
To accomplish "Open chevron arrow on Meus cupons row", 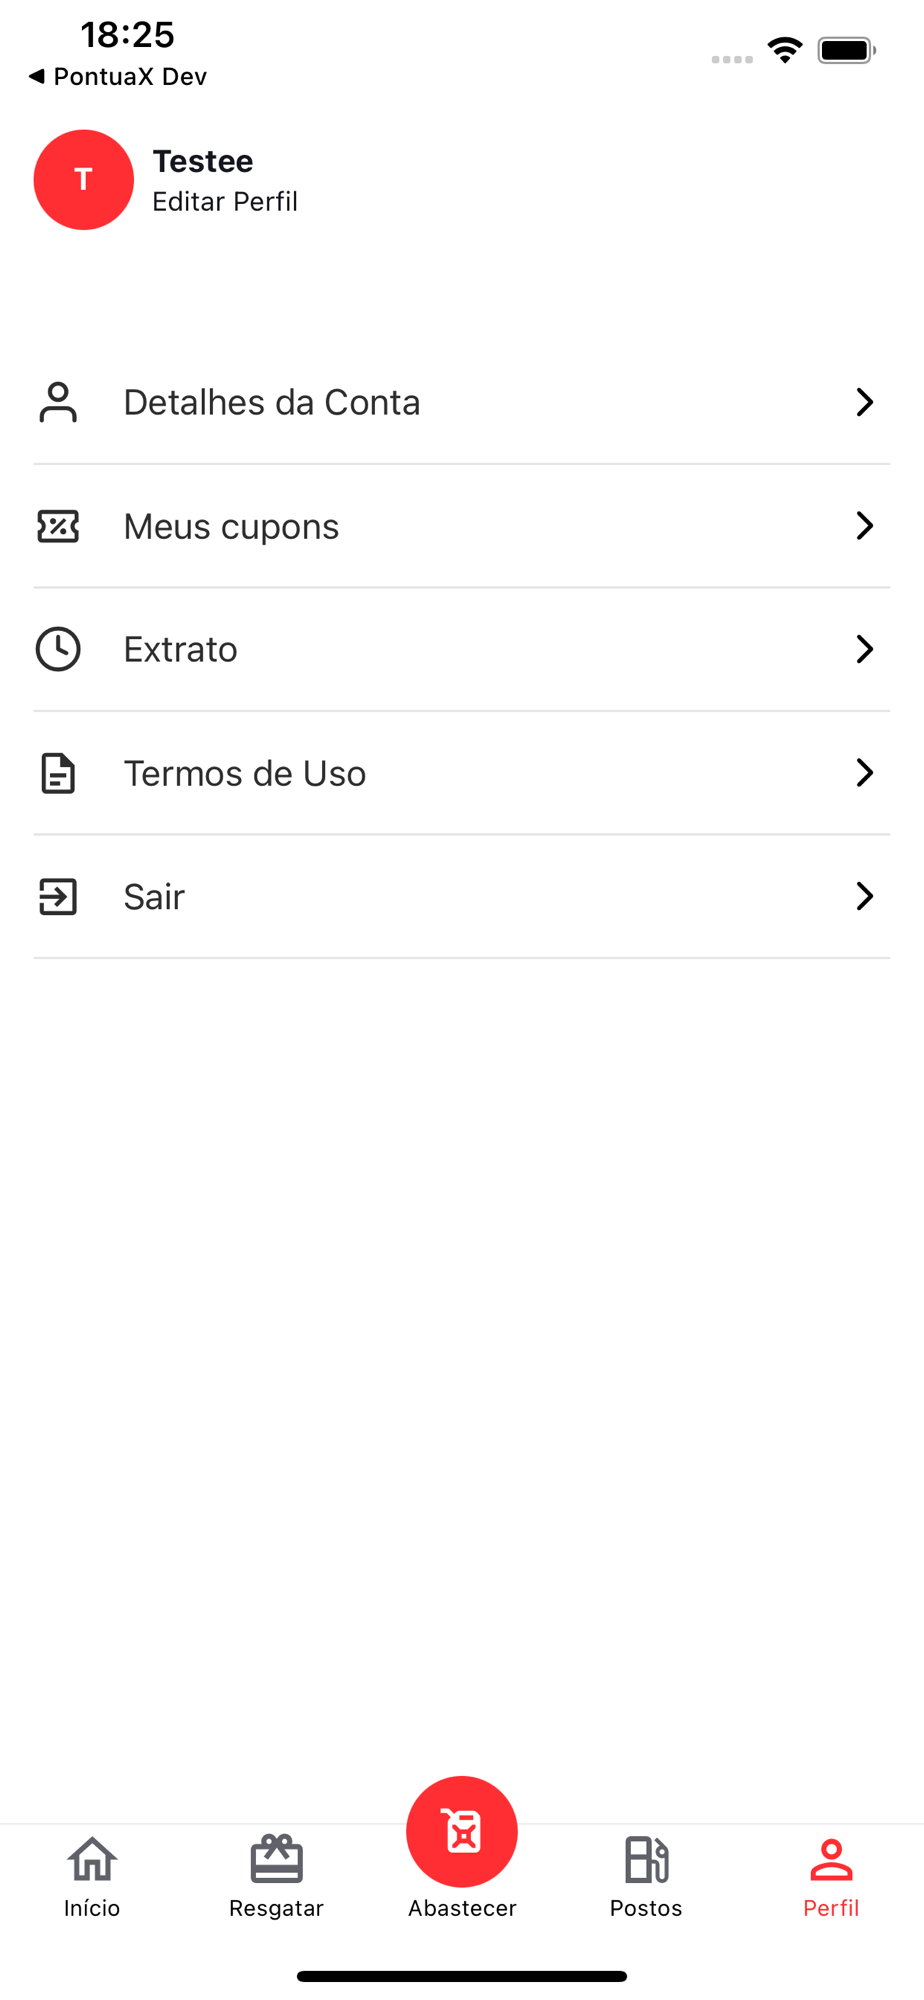I will [x=865, y=526].
